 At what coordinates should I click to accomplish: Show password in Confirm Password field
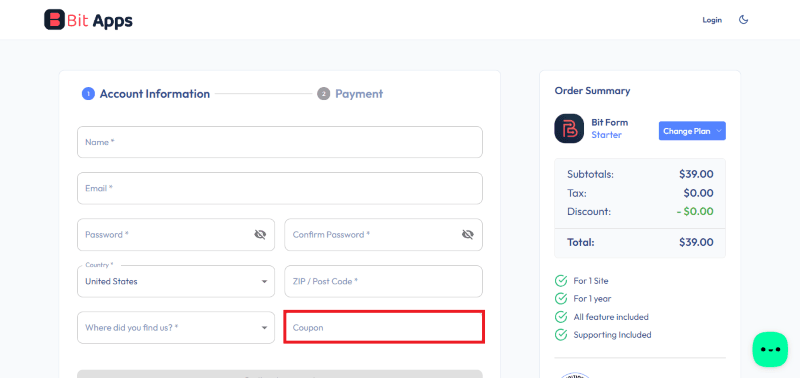click(x=468, y=235)
